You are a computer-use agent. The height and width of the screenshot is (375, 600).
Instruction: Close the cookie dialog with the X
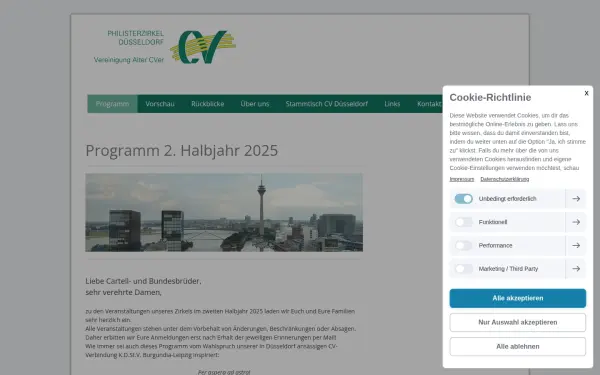pyautogui.click(x=586, y=93)
